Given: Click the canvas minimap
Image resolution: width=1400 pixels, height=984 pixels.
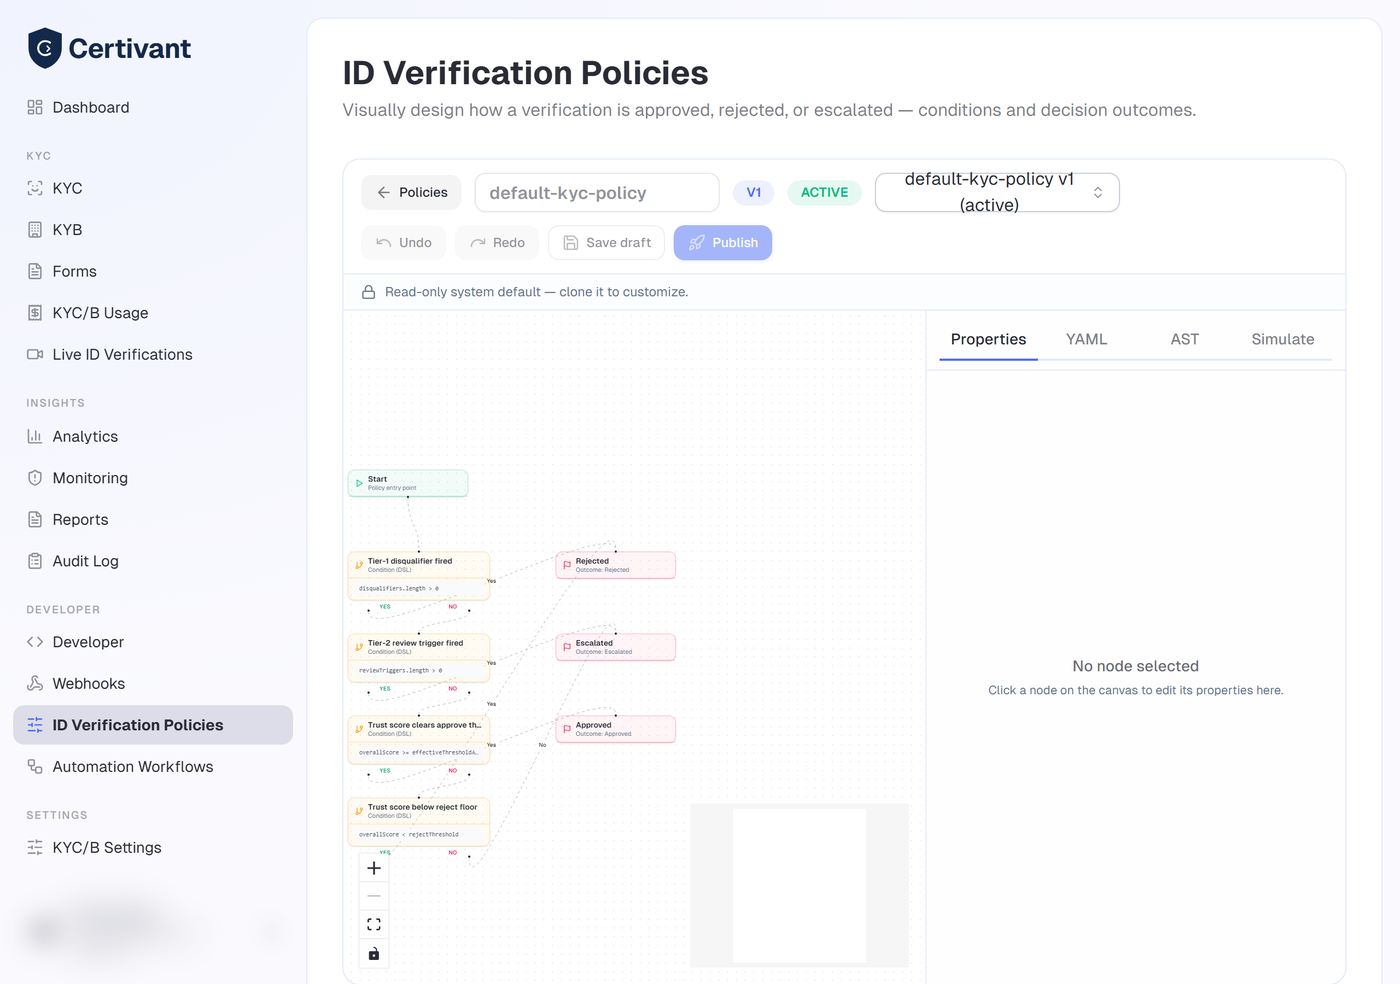Looking at the screenshot, I should [x=799, y=885].
